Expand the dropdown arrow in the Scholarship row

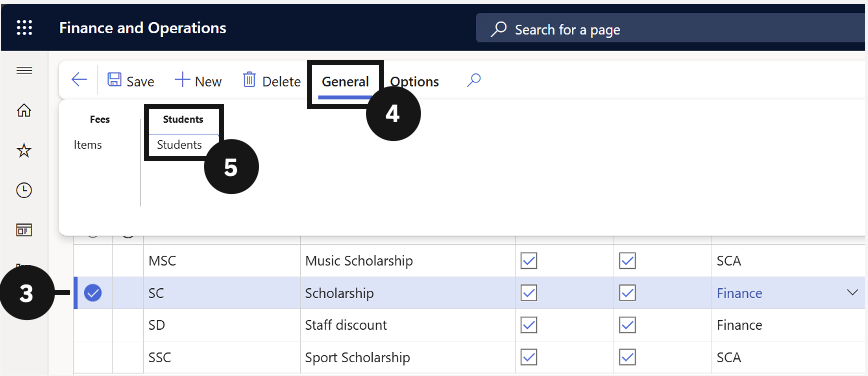[852, 292]
